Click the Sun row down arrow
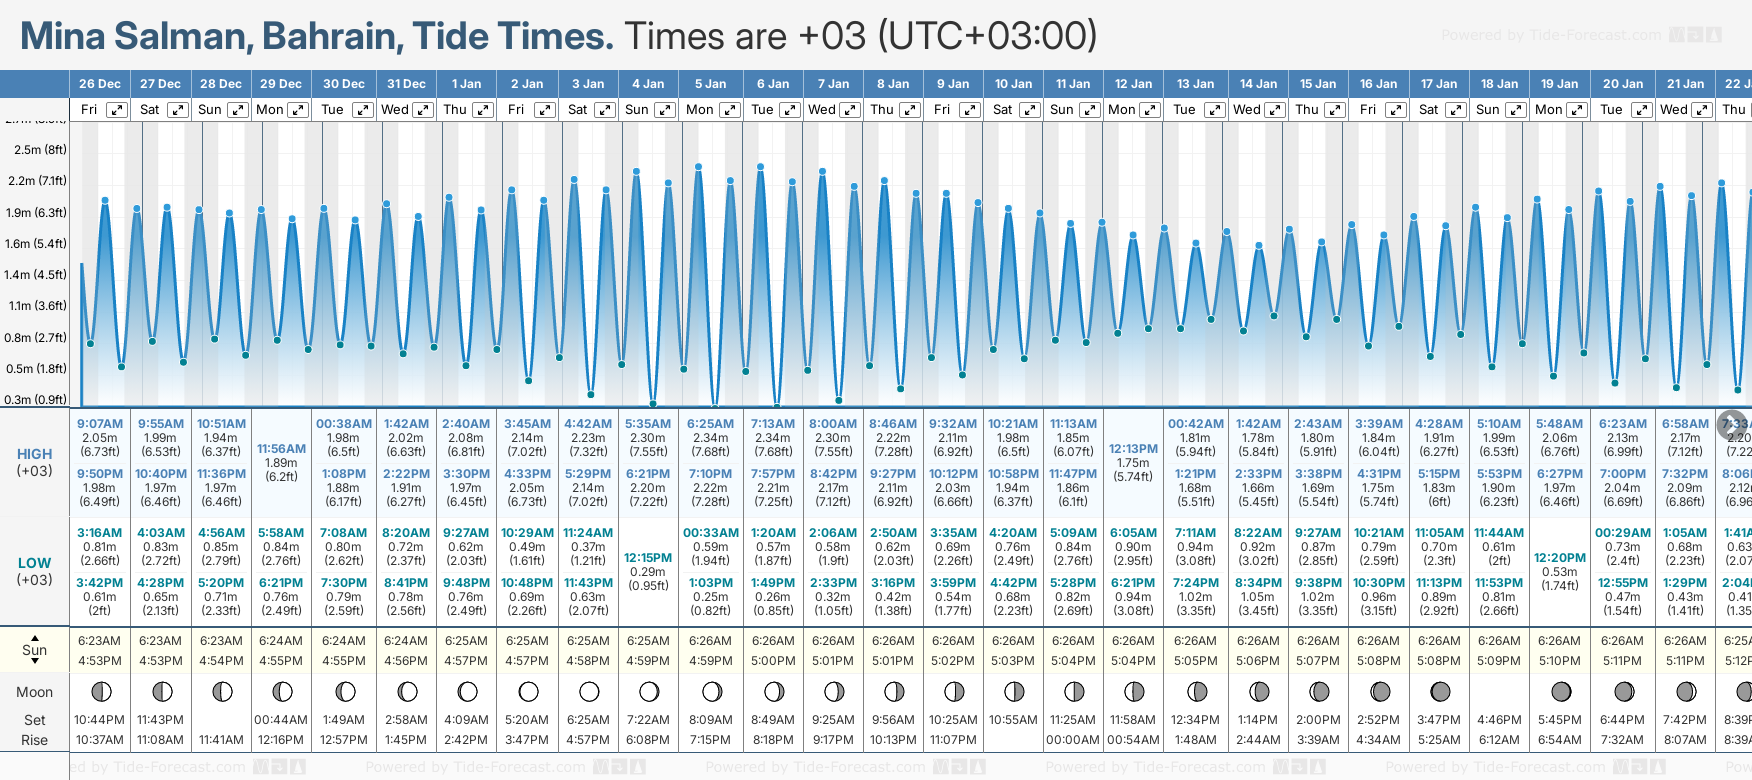The width and height of the screenshot is (1752, 780). click(x=35, y=663)
